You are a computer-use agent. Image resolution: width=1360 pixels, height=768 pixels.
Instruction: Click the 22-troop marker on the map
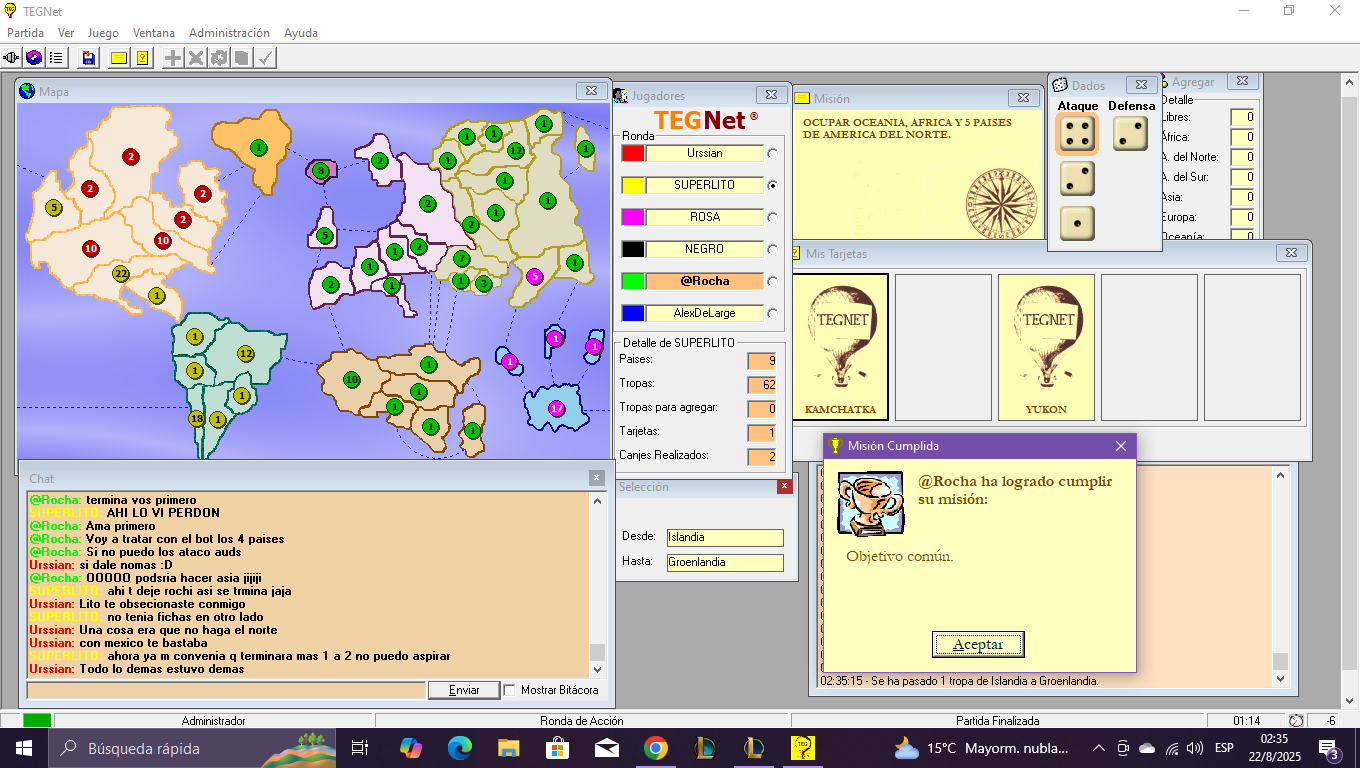pos(121,274)
